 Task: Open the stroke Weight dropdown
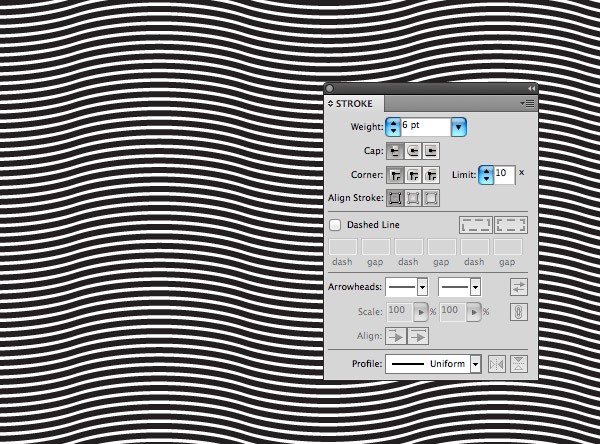[x=459, y=127]
